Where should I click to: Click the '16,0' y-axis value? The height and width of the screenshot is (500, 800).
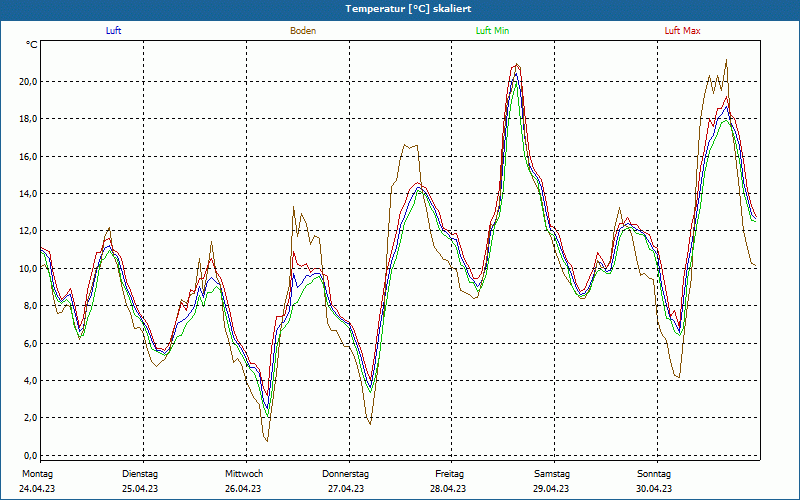coord(28,157)
